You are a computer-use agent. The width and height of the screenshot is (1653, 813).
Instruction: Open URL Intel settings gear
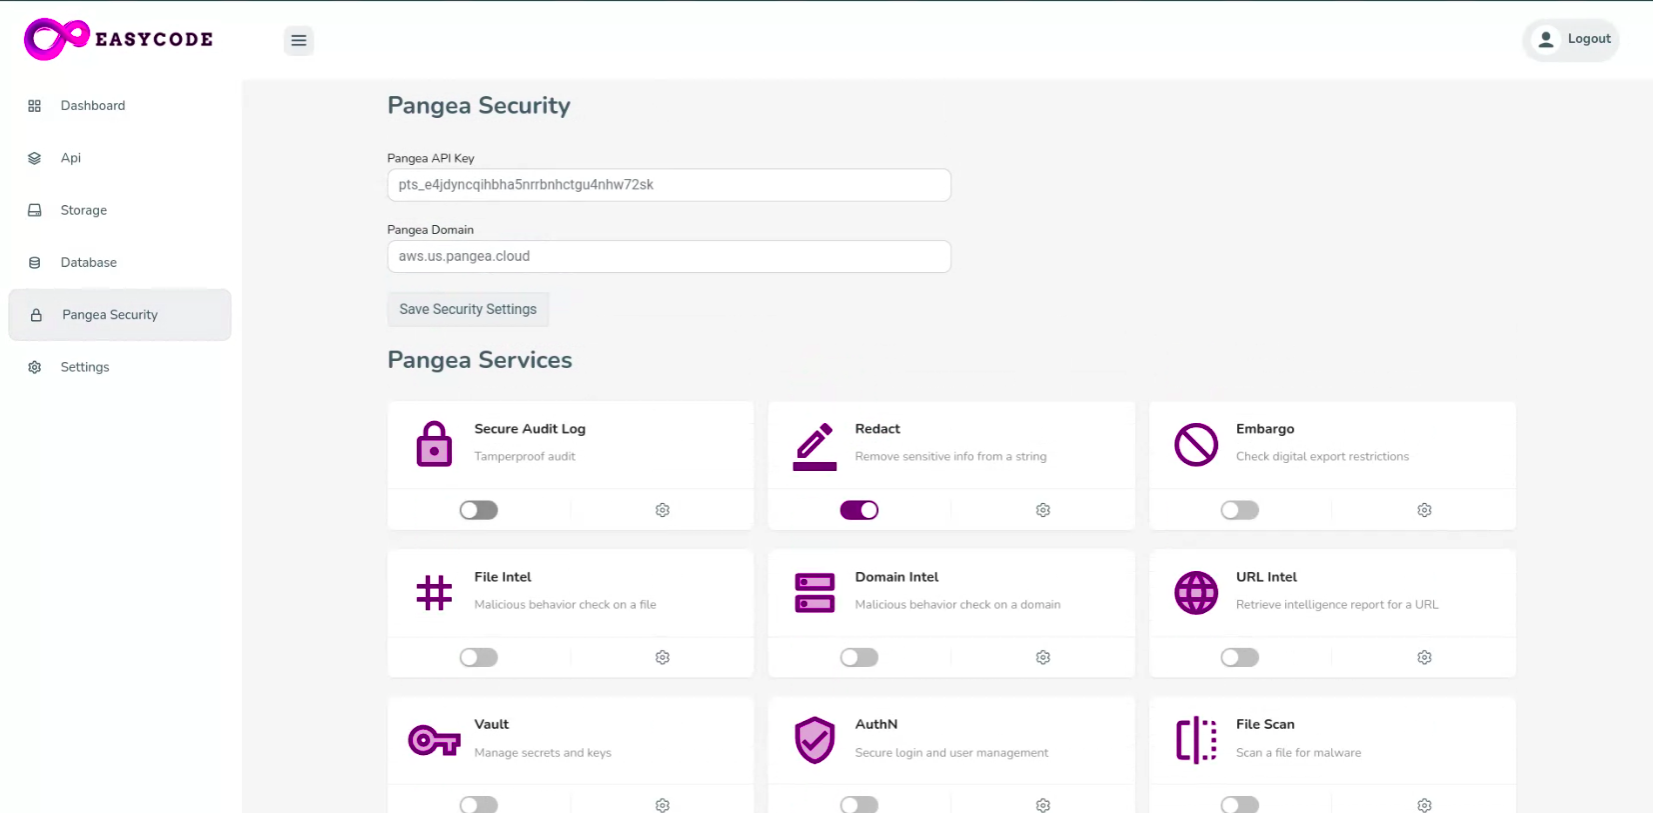pos(1424,657)
